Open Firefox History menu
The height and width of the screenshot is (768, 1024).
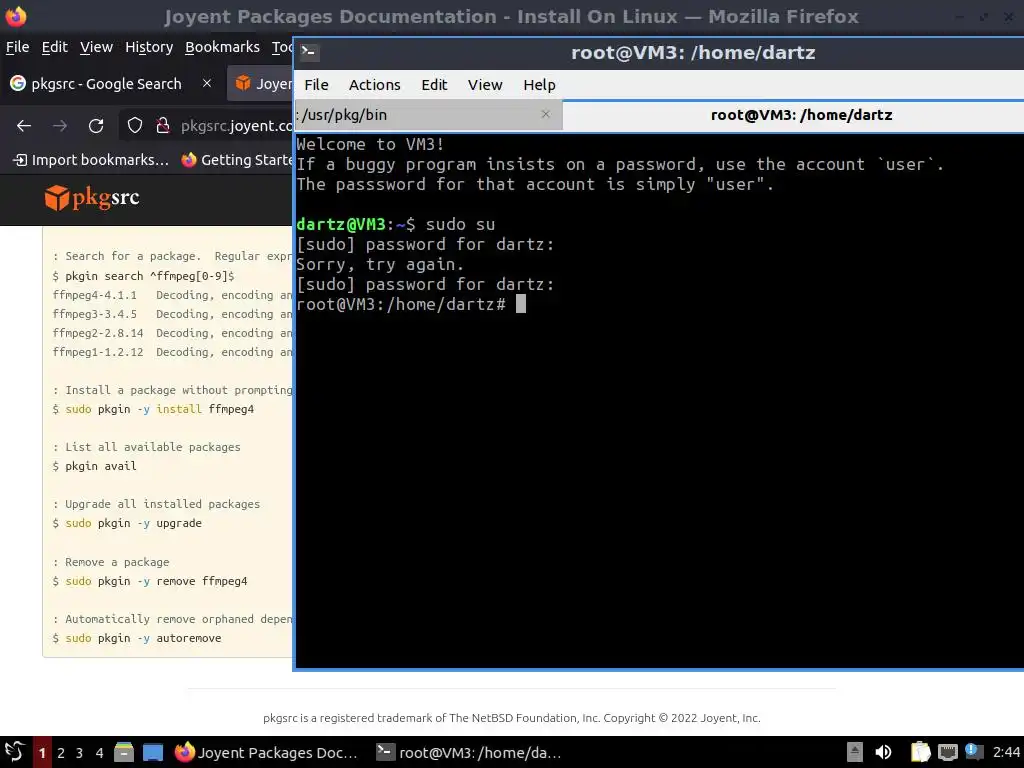coord(149,47)
